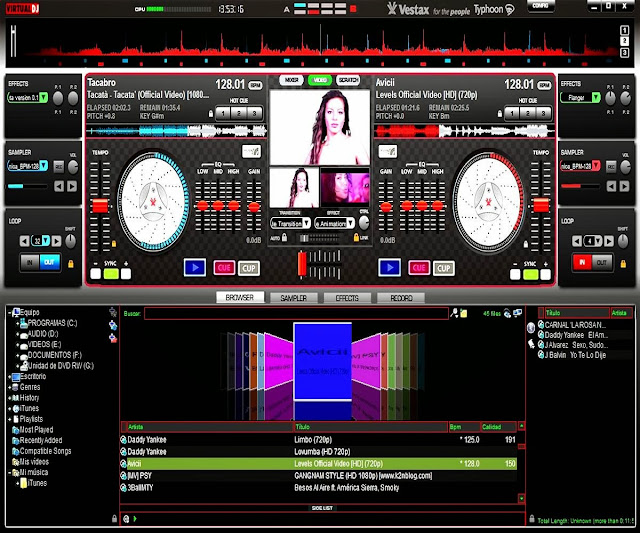Open right sampler sample dropdown
Image resolution: width=640 pixels, height=533 pixels.
coord(596,166)
